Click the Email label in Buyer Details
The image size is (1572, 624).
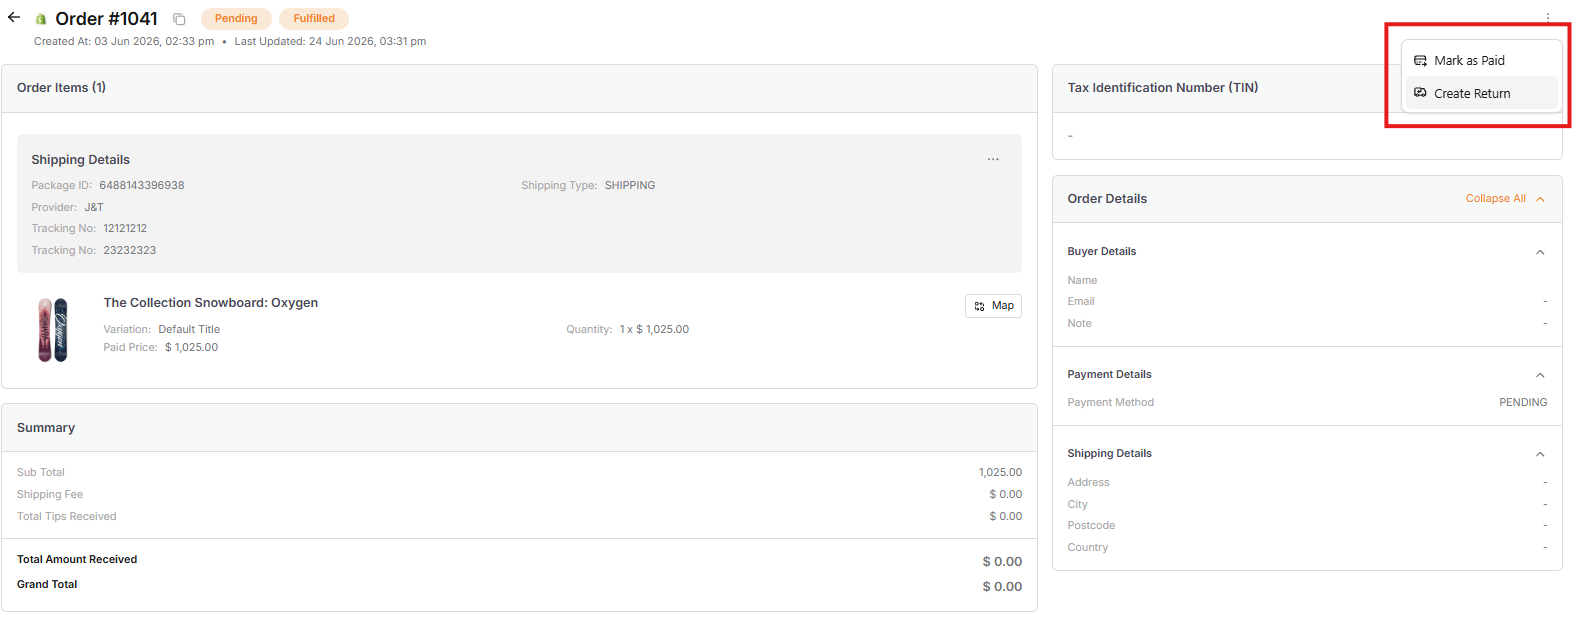pyautogui.click(x=1081, y=302)
